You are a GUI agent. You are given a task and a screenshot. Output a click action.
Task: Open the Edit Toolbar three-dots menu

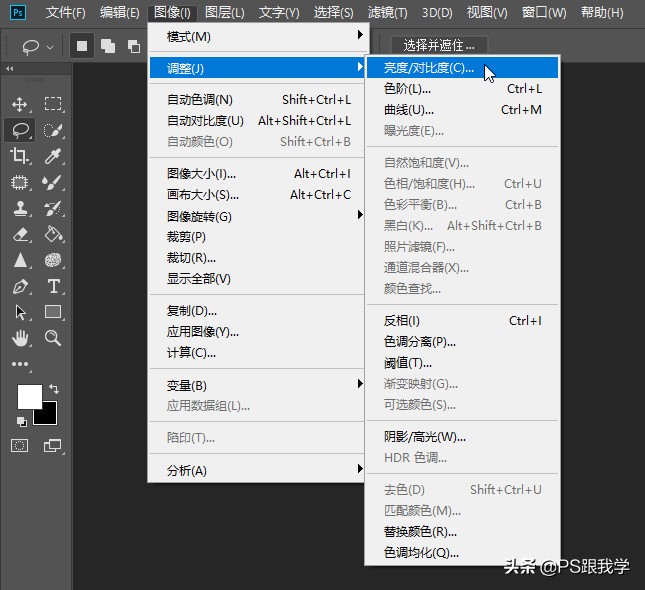20,364
